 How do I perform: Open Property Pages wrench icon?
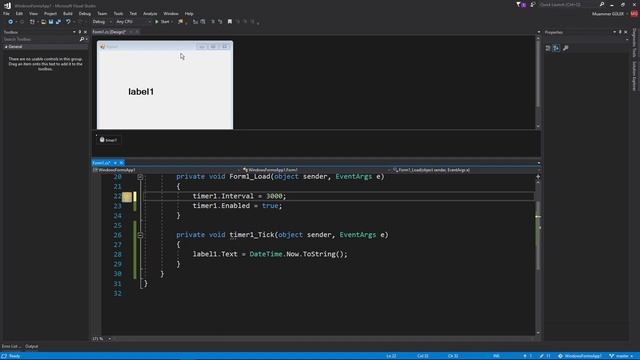(x=565, y=48)
